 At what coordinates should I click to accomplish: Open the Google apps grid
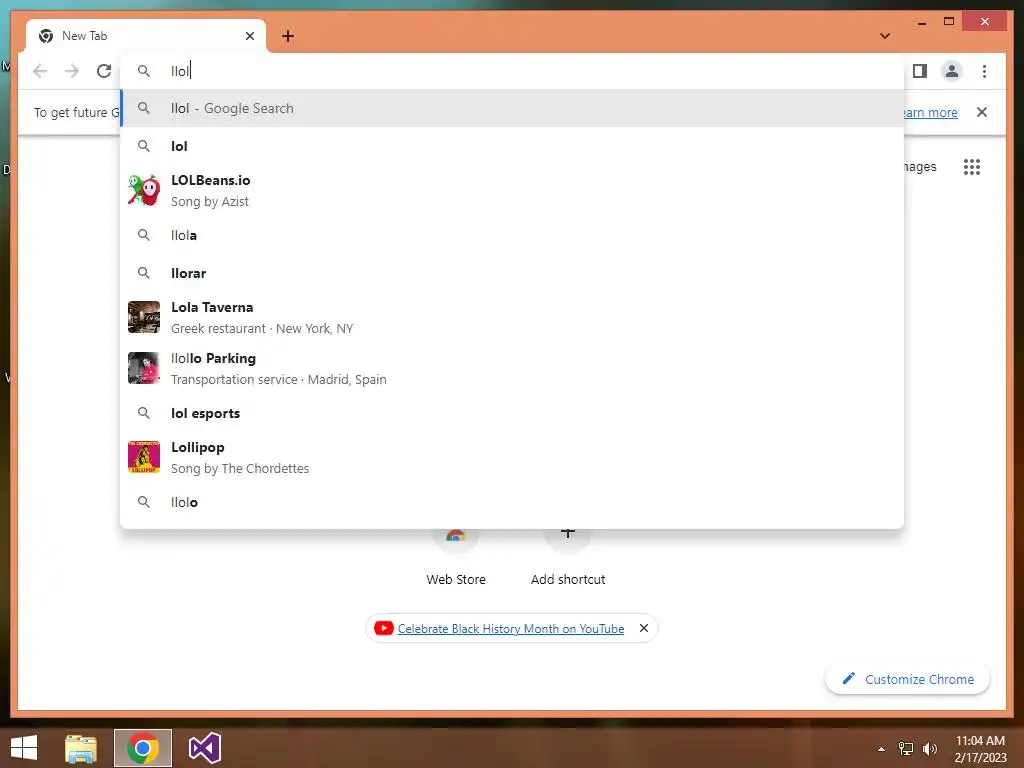pos(972,167)
